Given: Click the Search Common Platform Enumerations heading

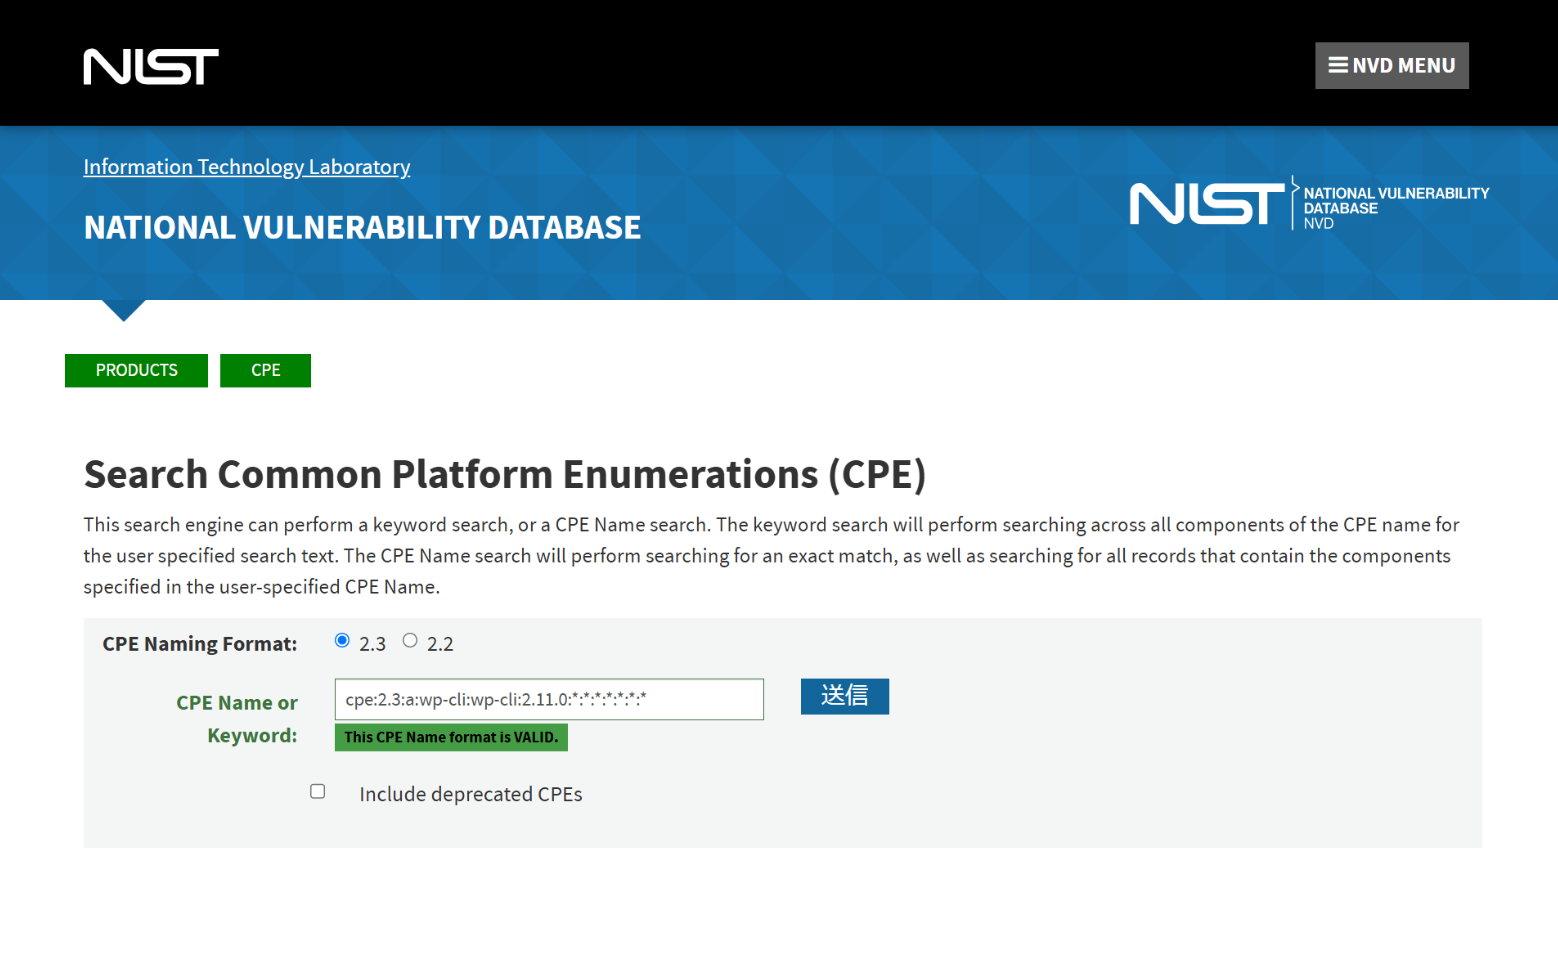Looking at the screenshot, I should [505, 474].
